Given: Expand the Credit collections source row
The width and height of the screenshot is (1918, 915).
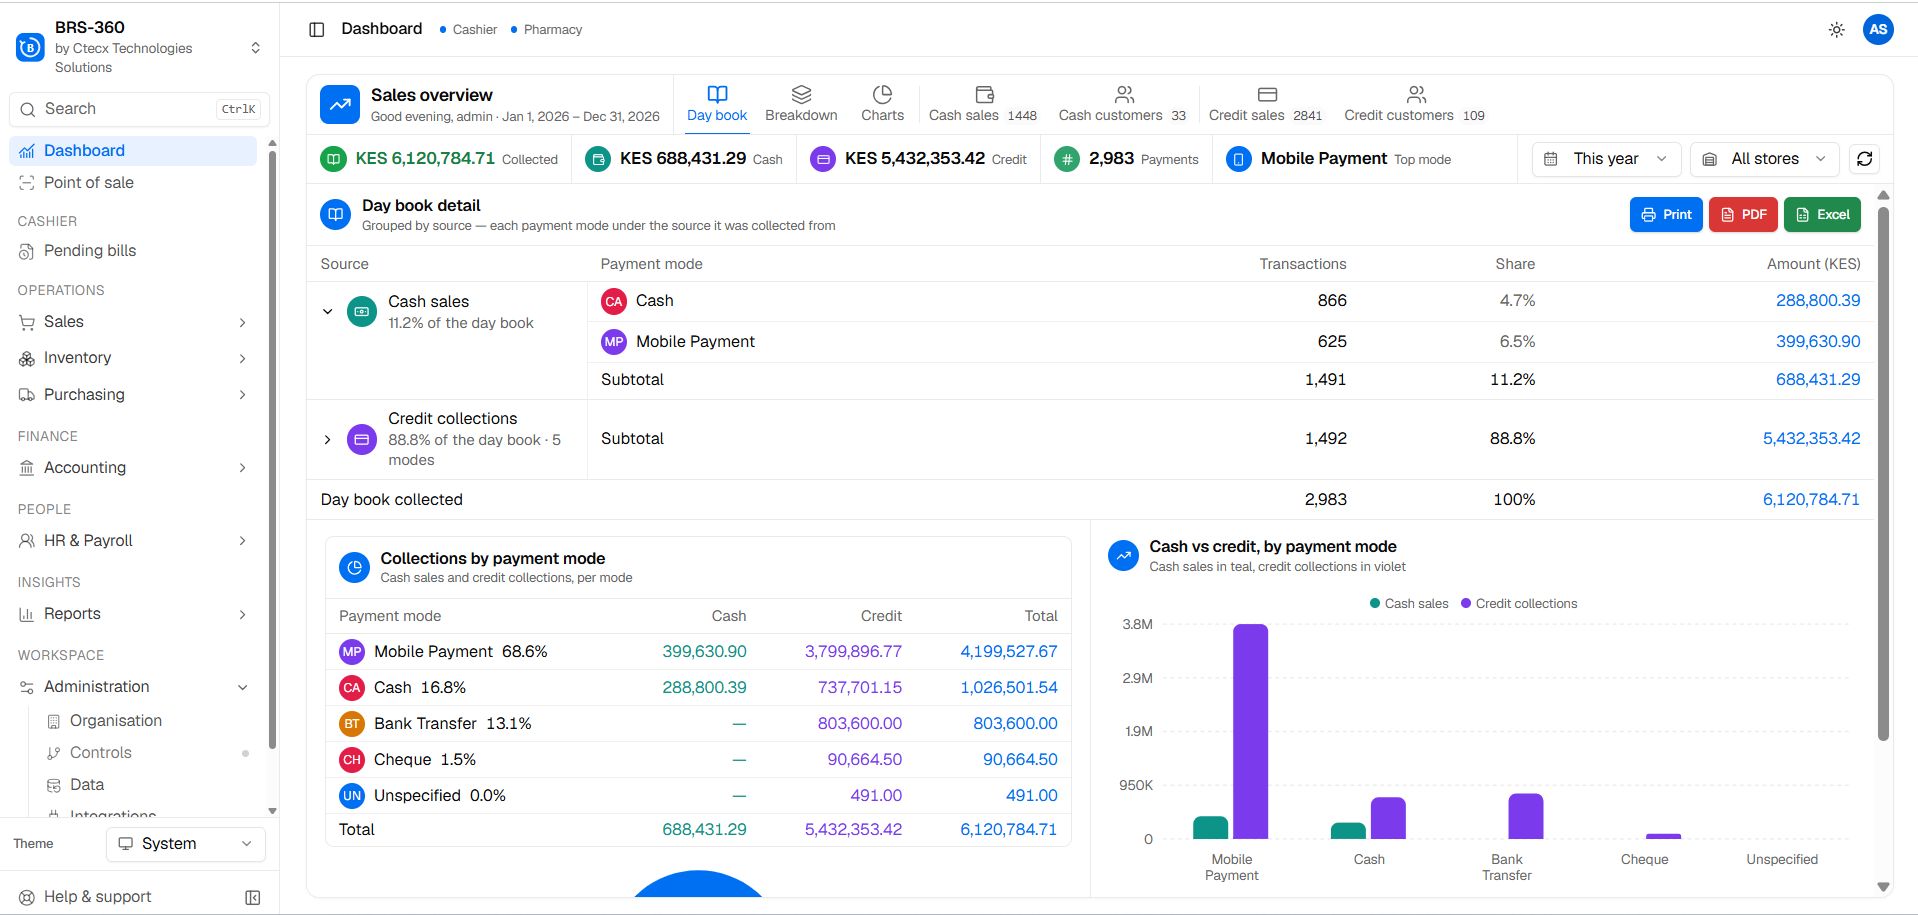Looking at the screenshot, I should [x=327, y=440].
